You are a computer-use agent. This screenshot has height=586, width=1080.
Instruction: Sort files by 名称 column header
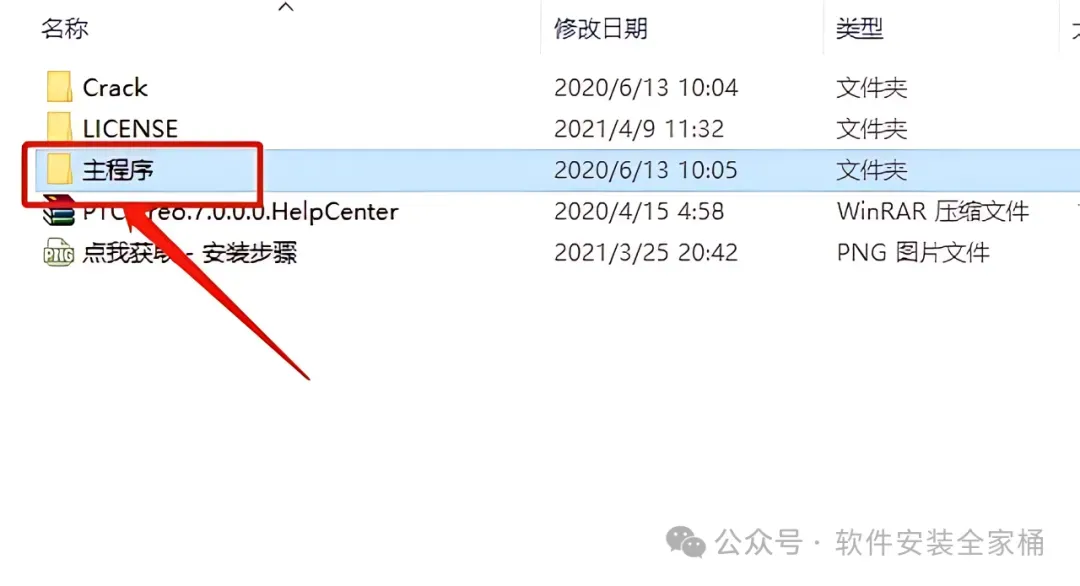[65, 28]
